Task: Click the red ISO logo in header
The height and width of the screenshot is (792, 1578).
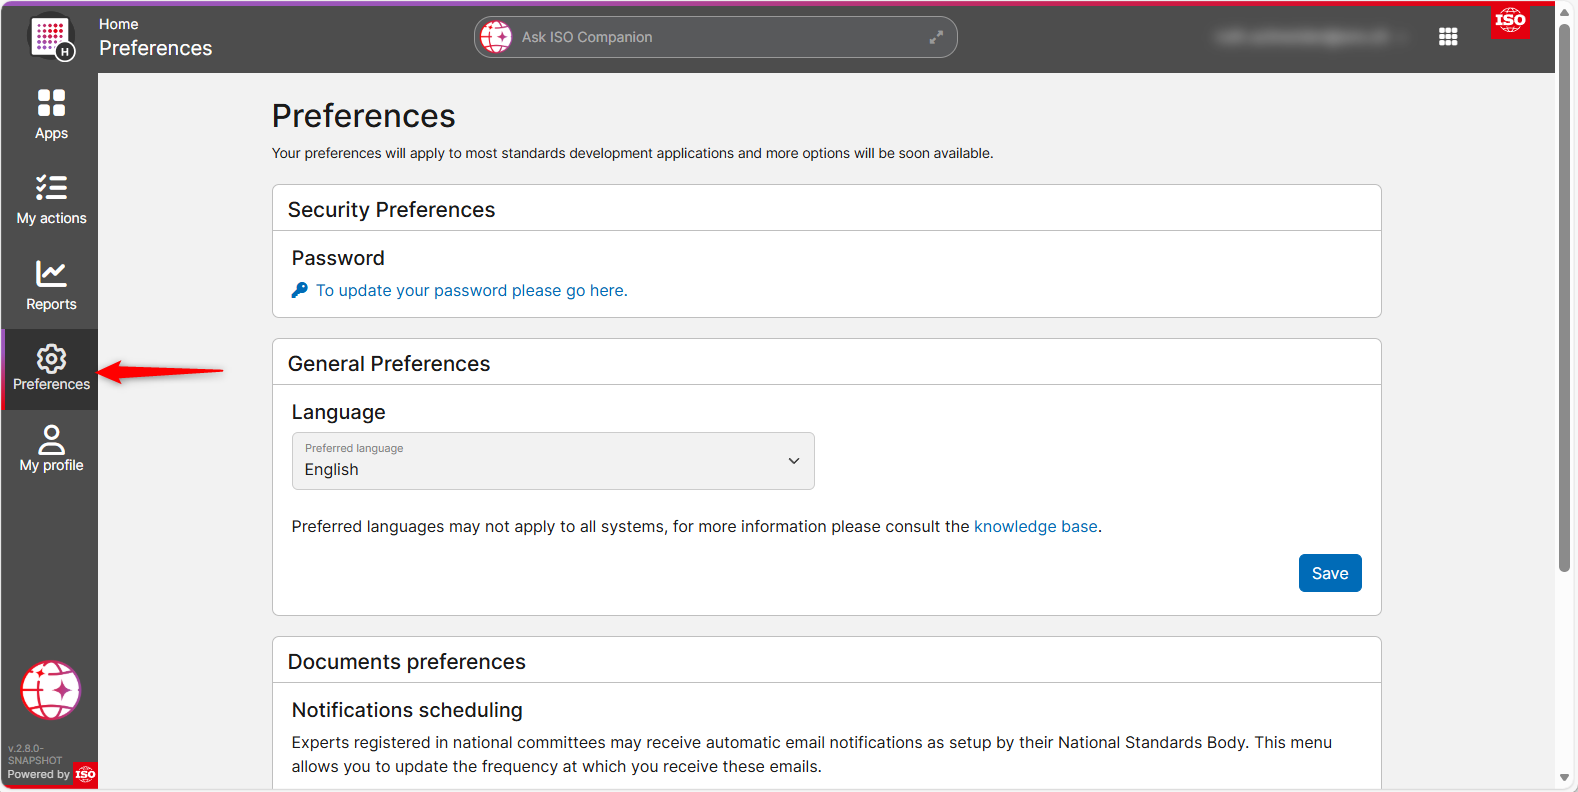Action: pyautogui.click(x=1509, y=20)
